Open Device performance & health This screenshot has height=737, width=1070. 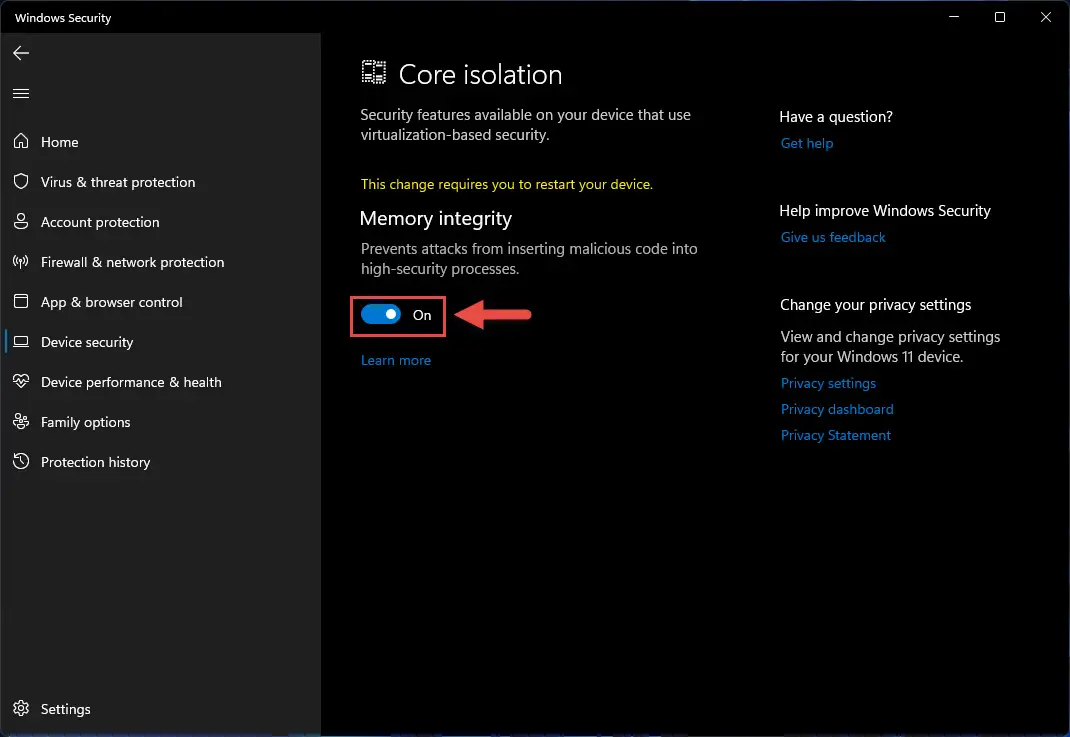coord(160,382)
